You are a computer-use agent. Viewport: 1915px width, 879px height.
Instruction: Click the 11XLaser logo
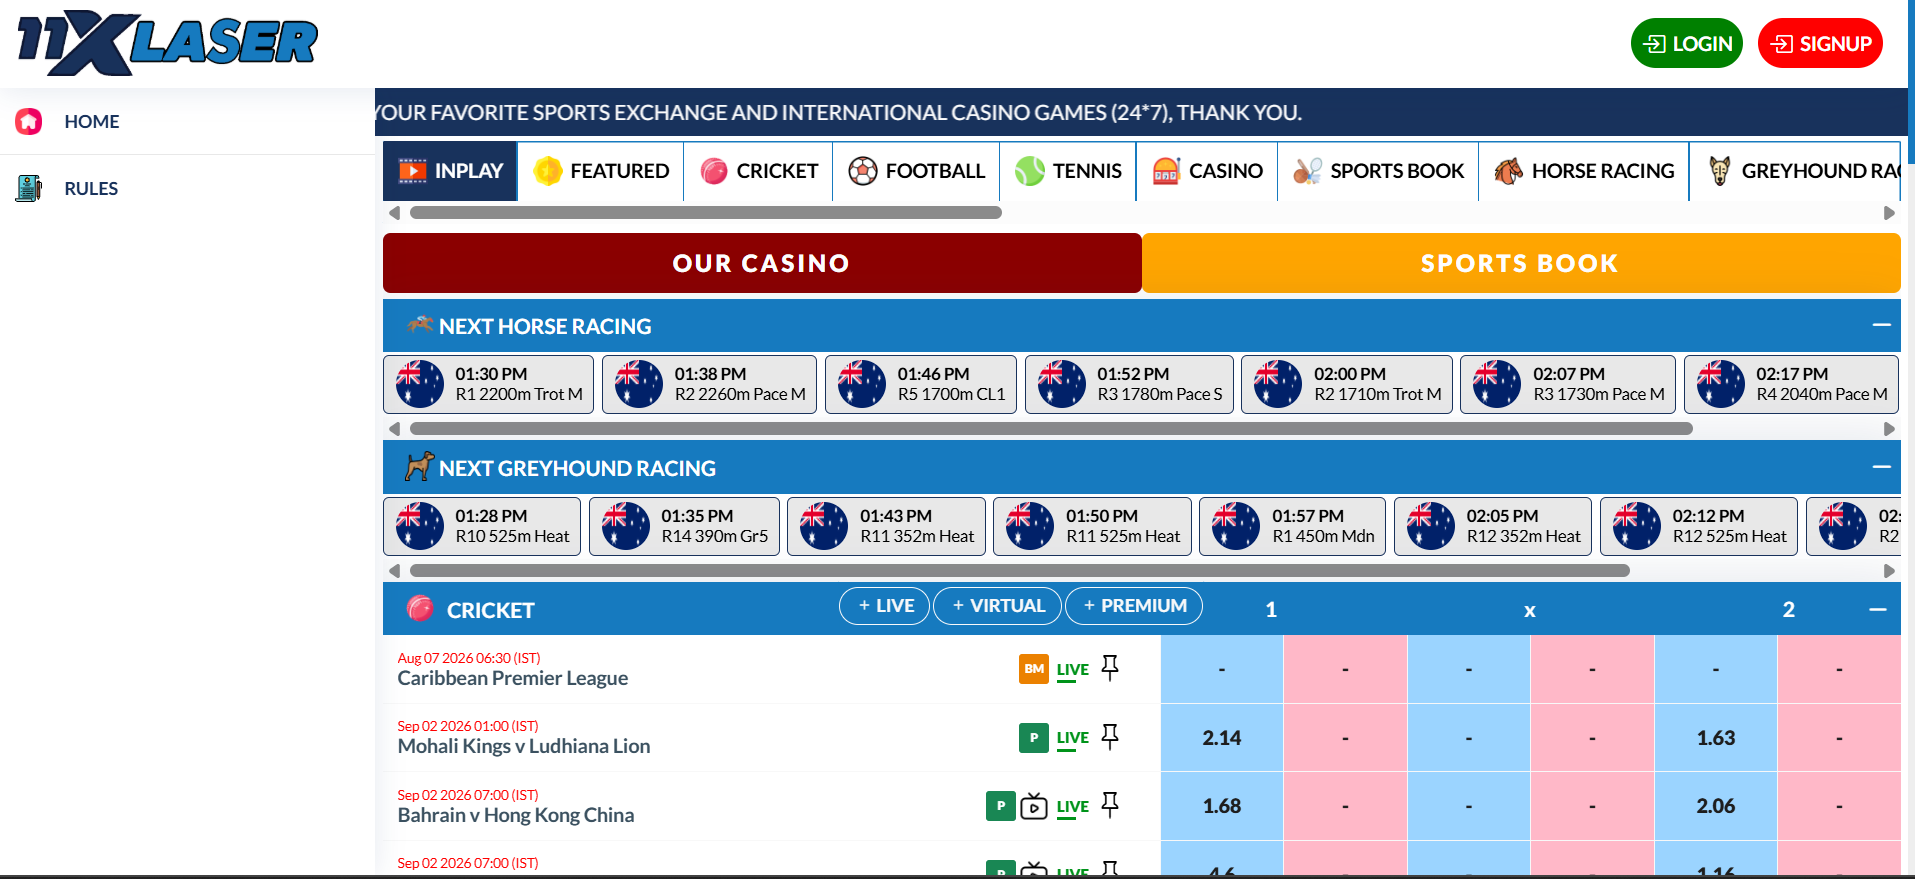(167, 43)
